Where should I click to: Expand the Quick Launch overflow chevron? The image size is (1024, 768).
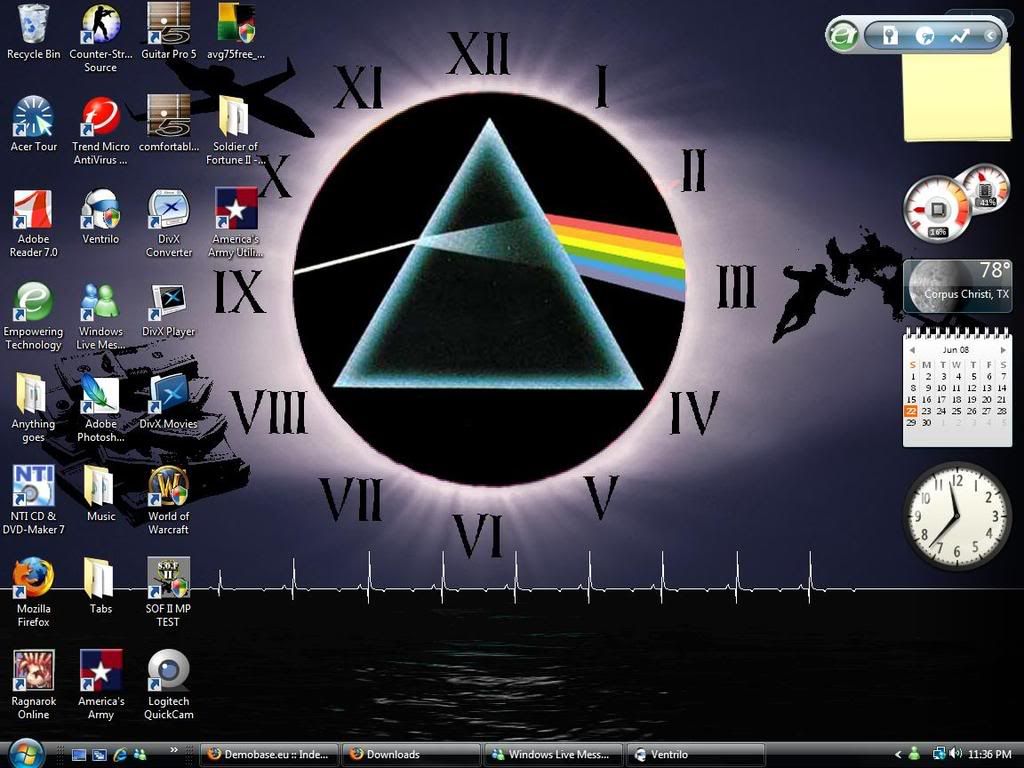174,749
